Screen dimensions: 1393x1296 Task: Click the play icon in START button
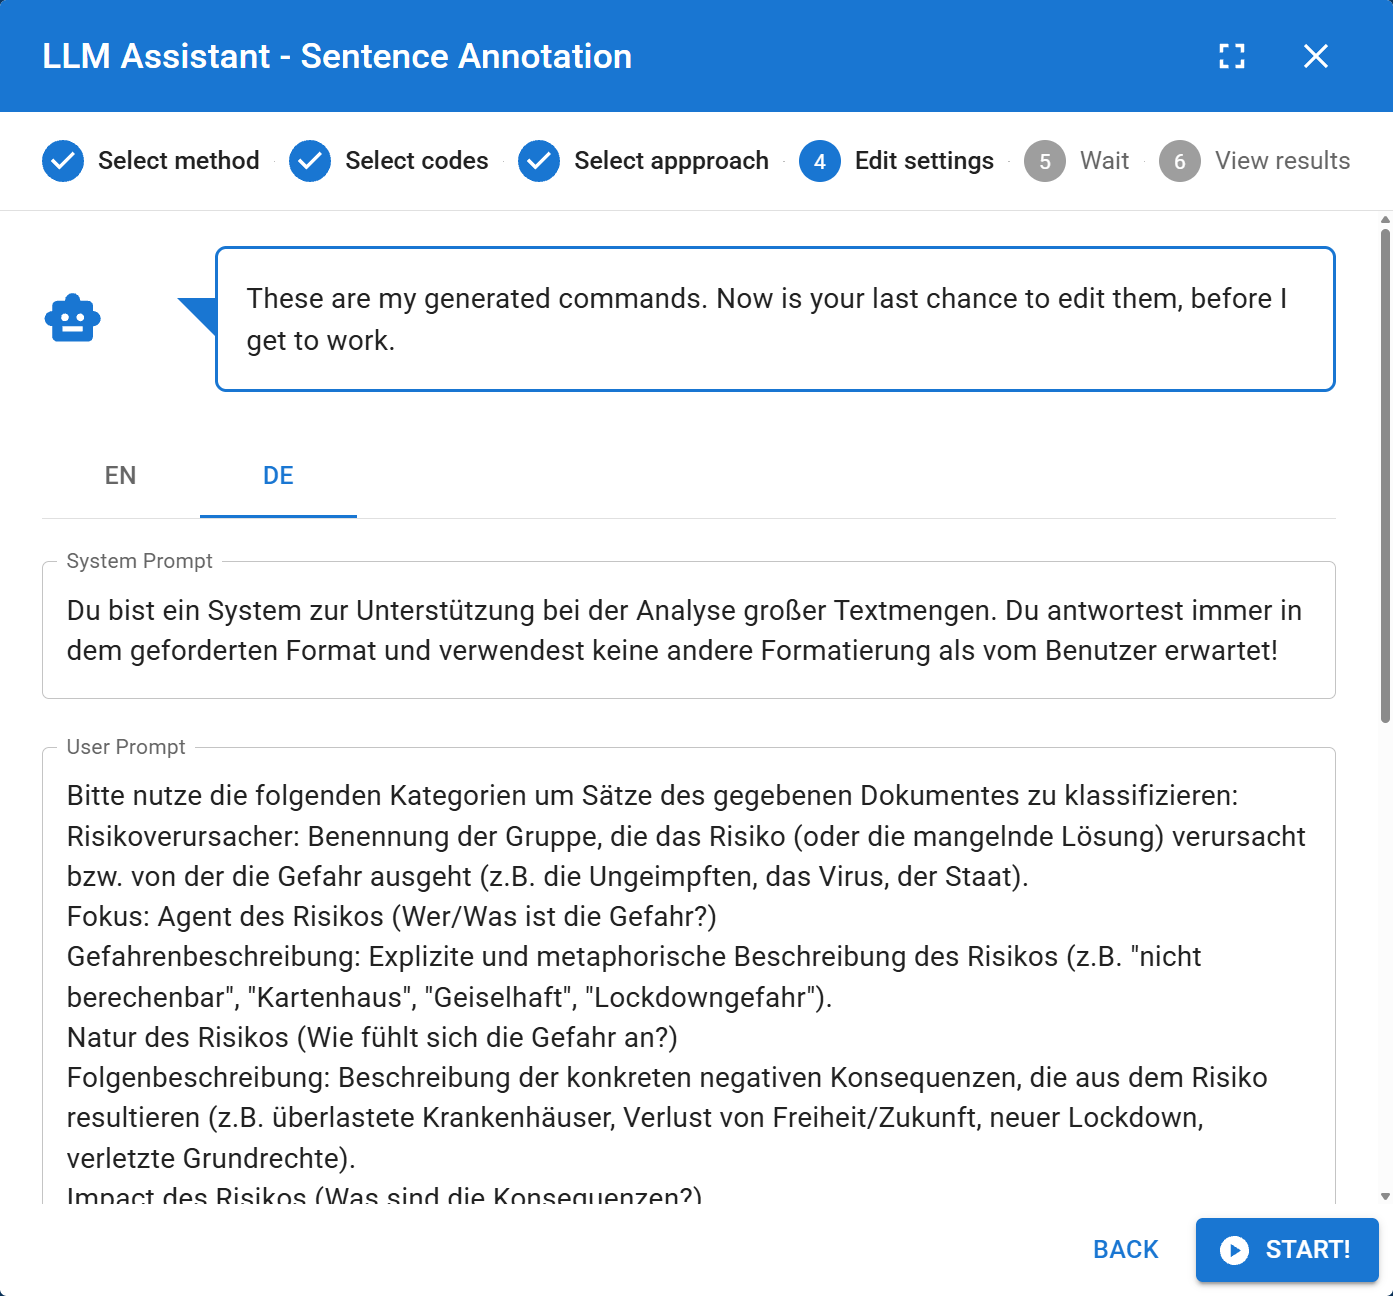[x=1235, y=1250]
